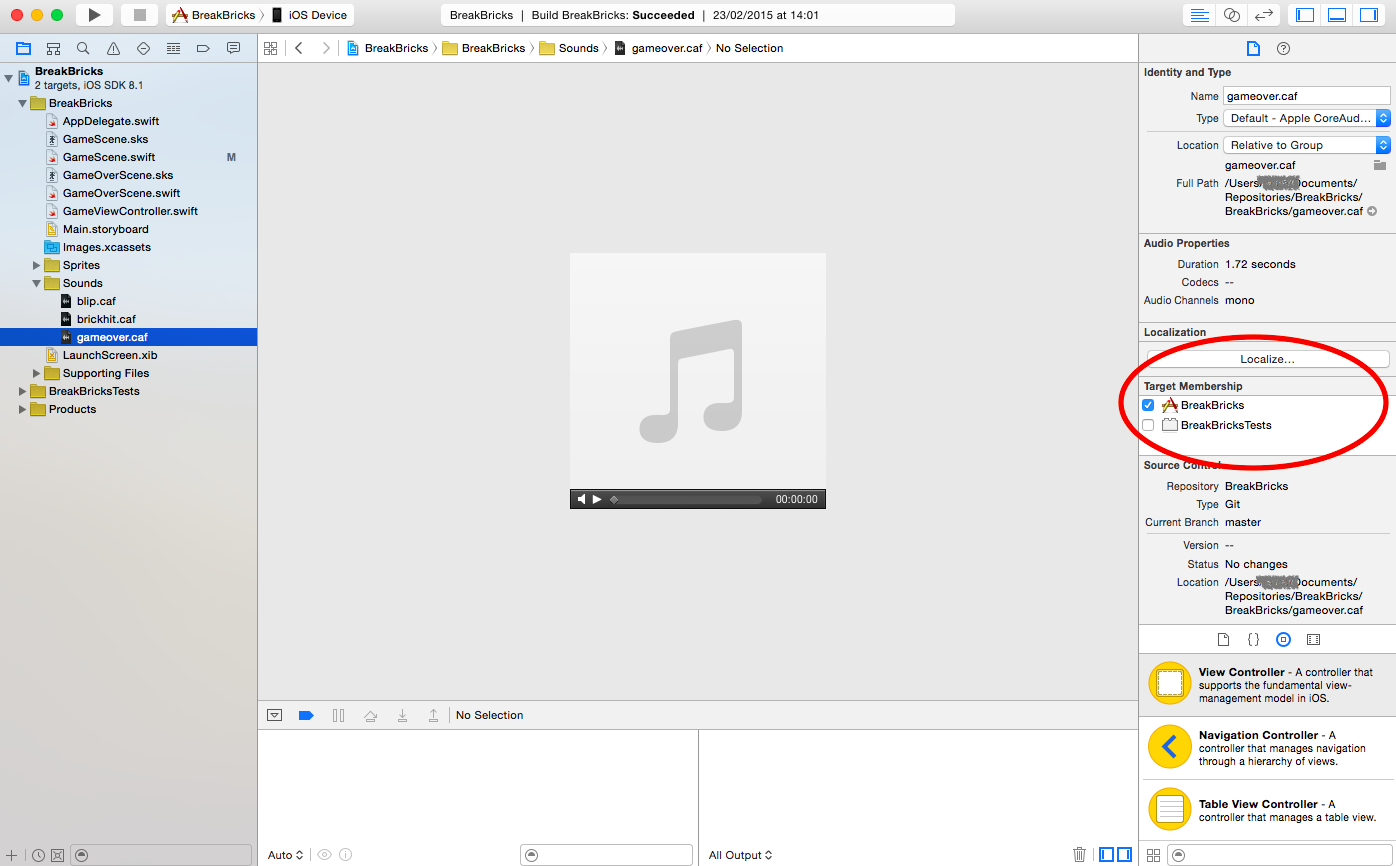
Task: Expand the Supporting Files folder
Action: pyautogui.click(x=37, y=373)
